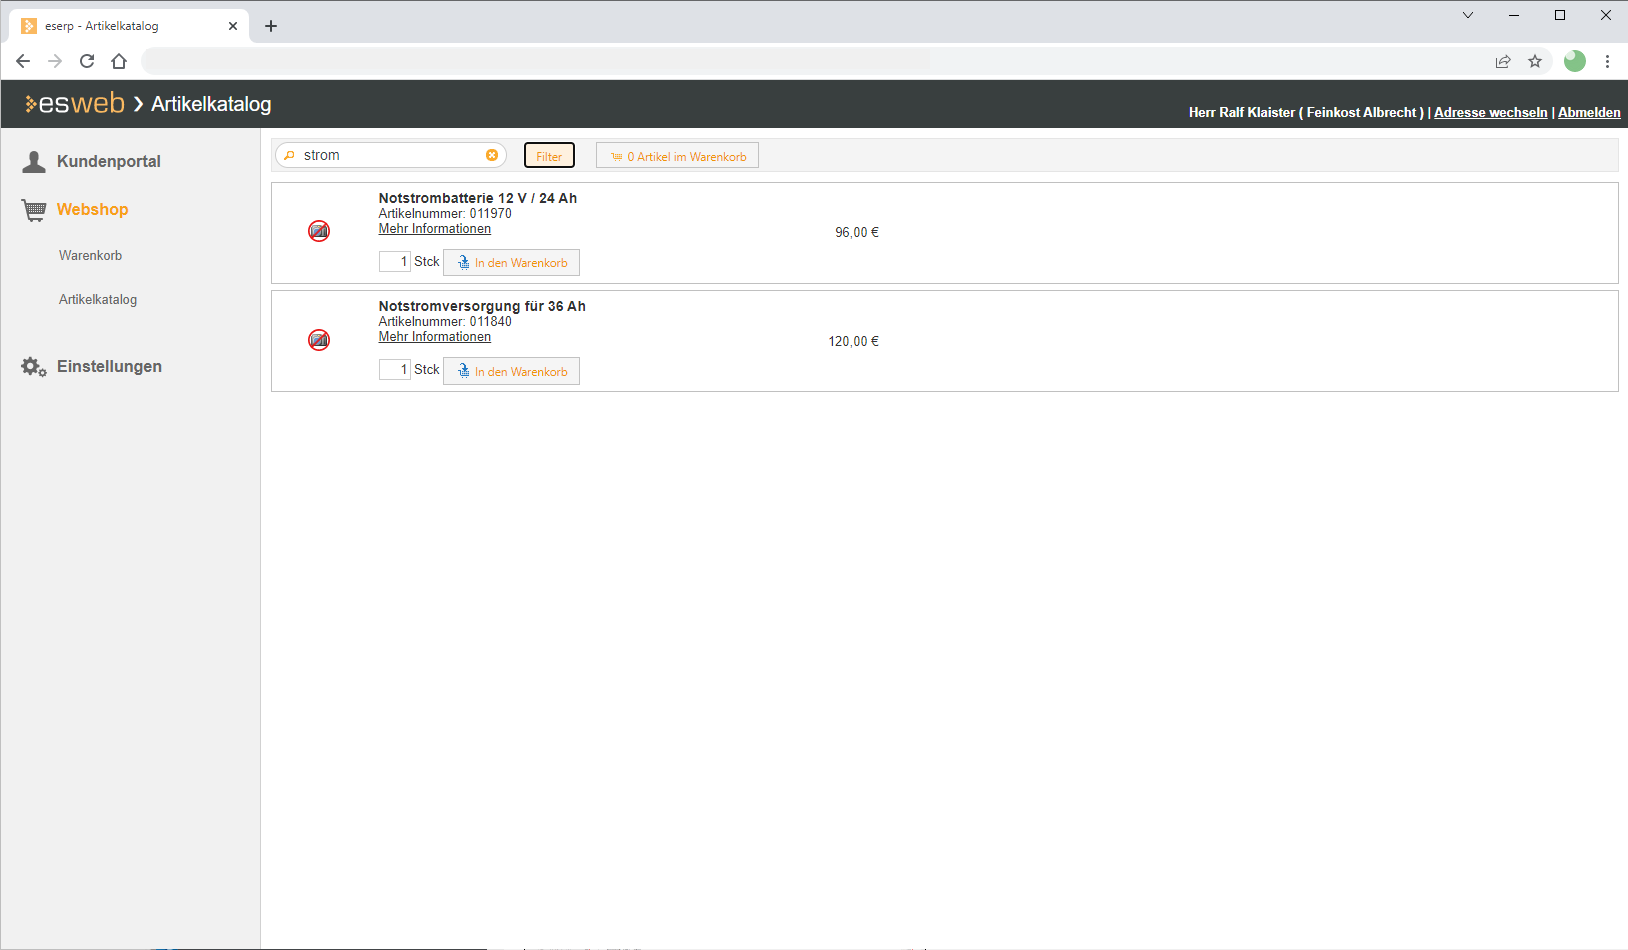
Task: Open Warenkorb in the sidebar
Action: [x=90, y=256]
